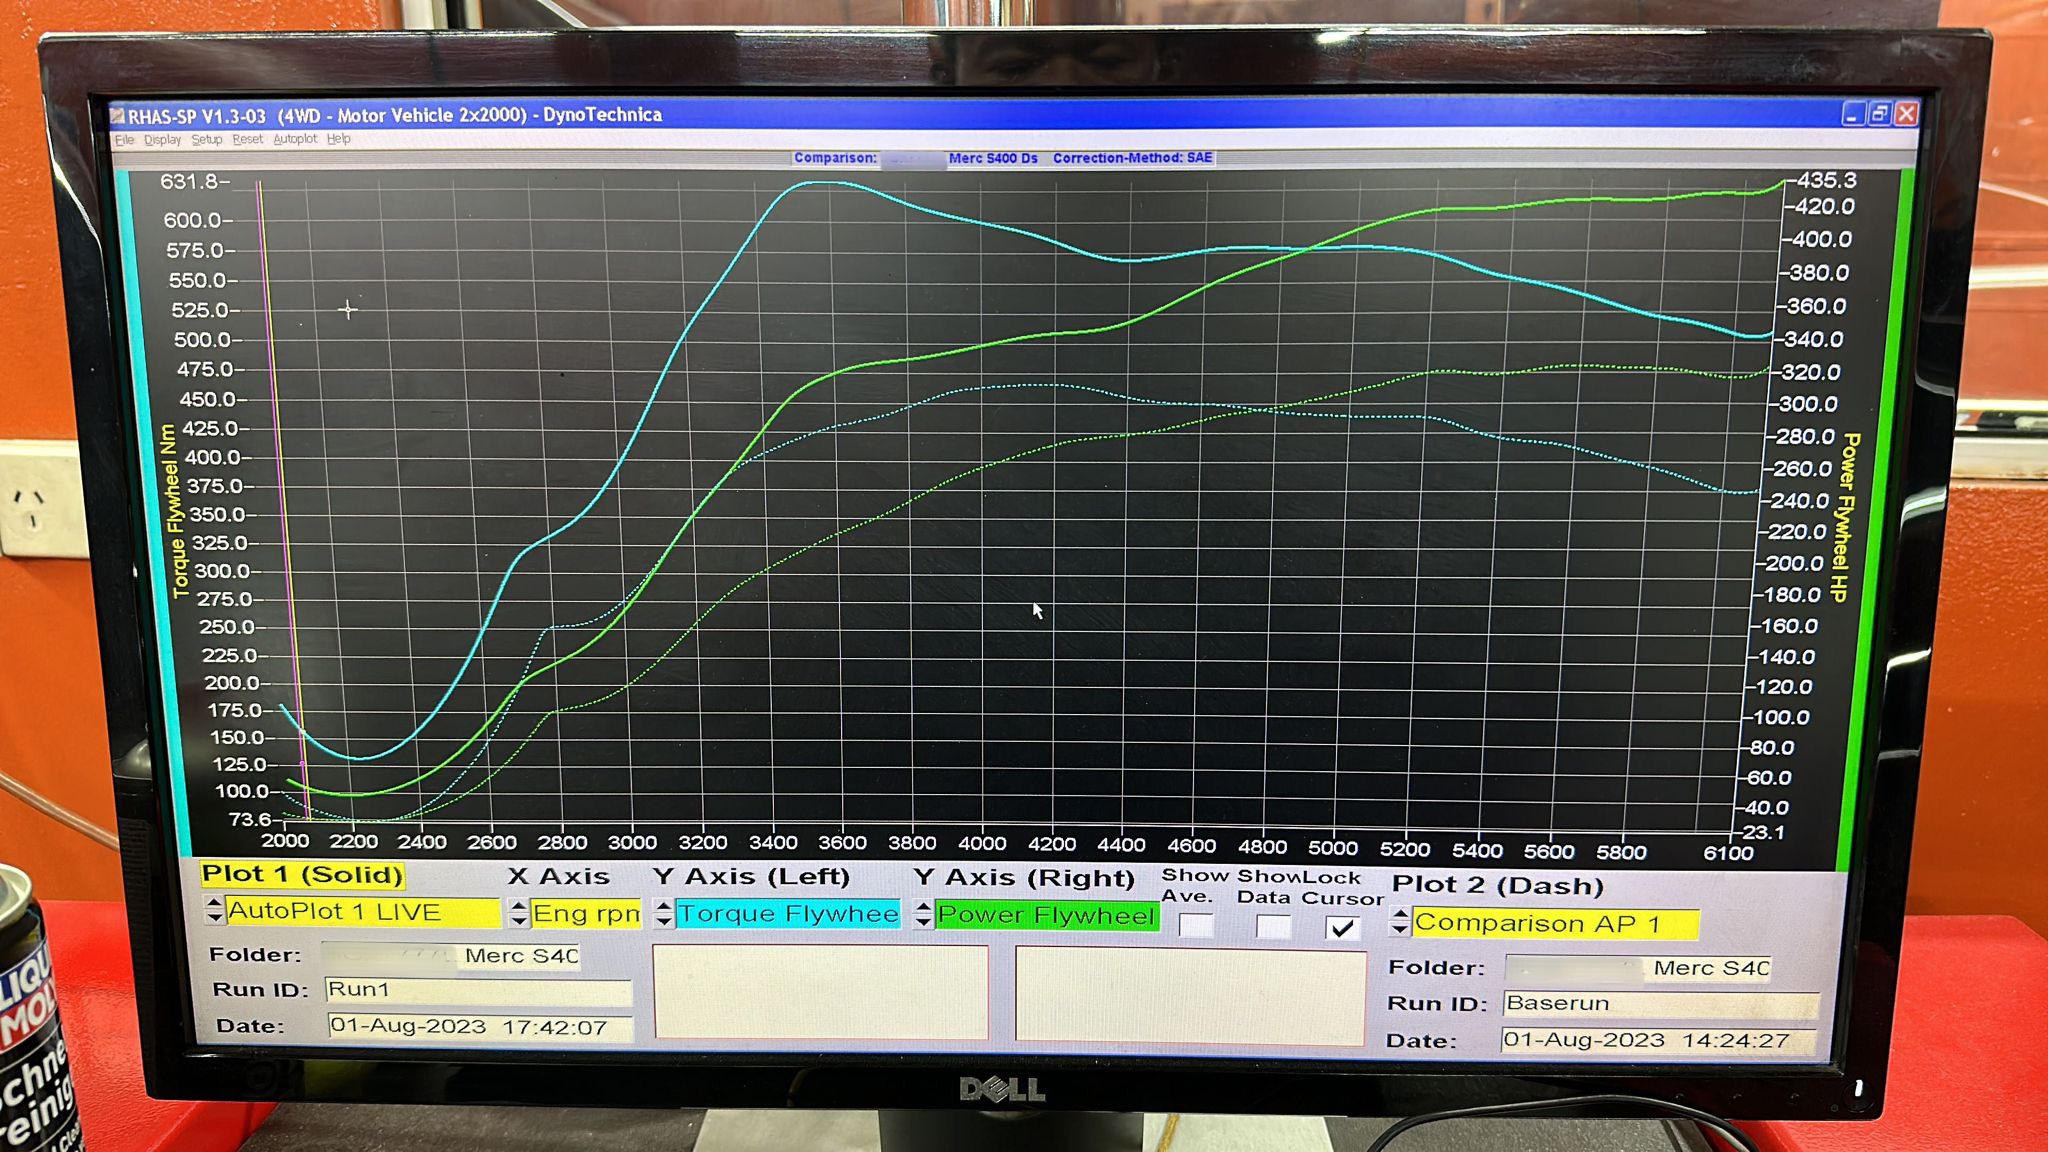Viewport: 2048px width, 1152px height.
Task: Click the Y Axis (Left) stepper arrows
Action: tap(664, 914)
